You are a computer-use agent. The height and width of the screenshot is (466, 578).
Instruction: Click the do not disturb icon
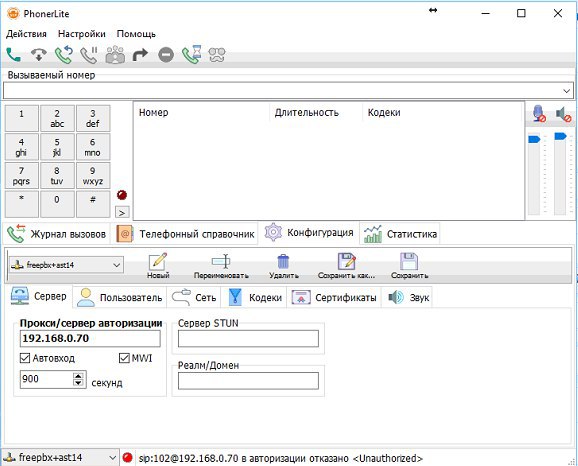tap(166, 55)
